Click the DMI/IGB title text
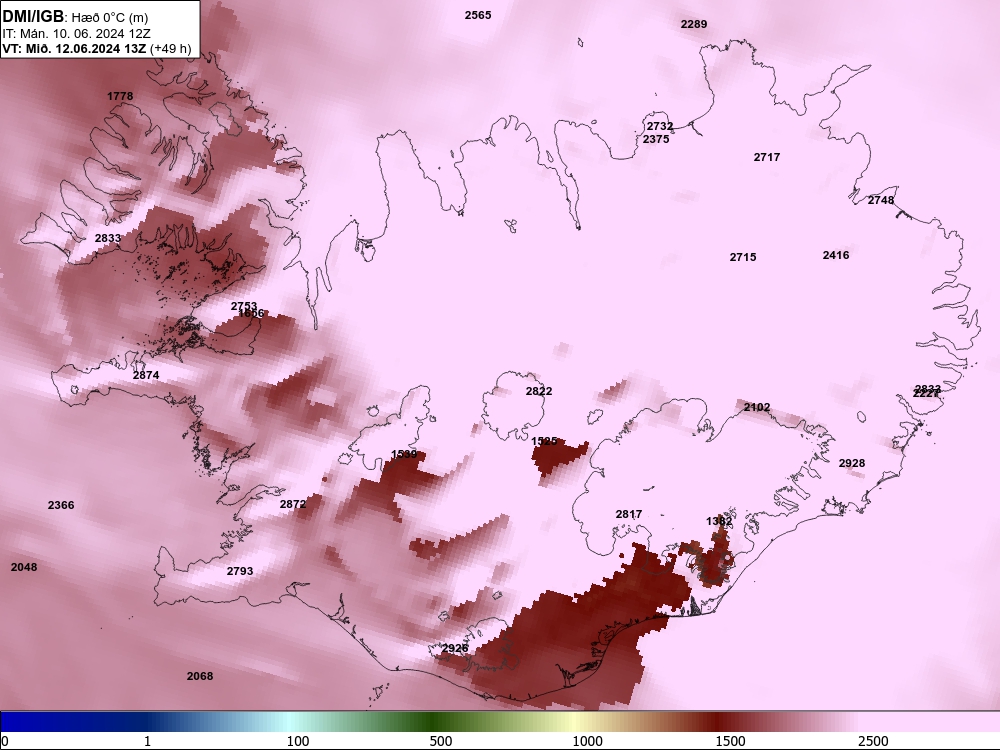This screenshot has width=1000, height=750. click(33, 17)
